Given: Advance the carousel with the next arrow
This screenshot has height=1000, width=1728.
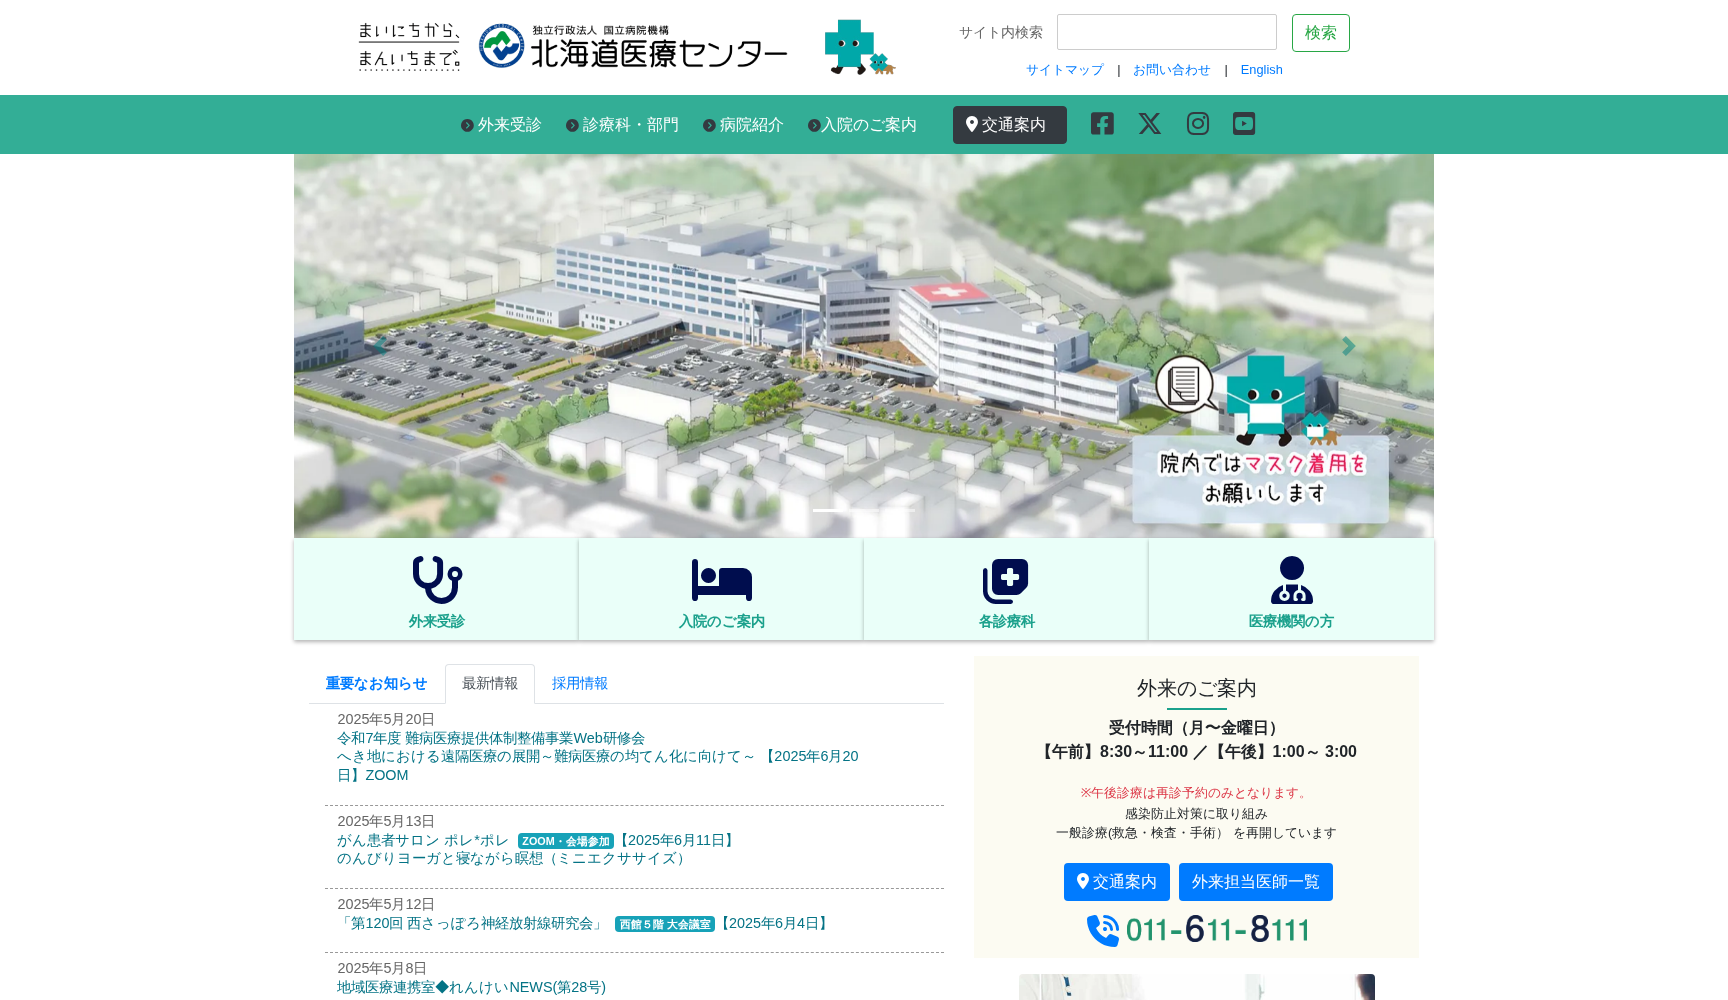Looking at the screenshot, I should 1348,346.
